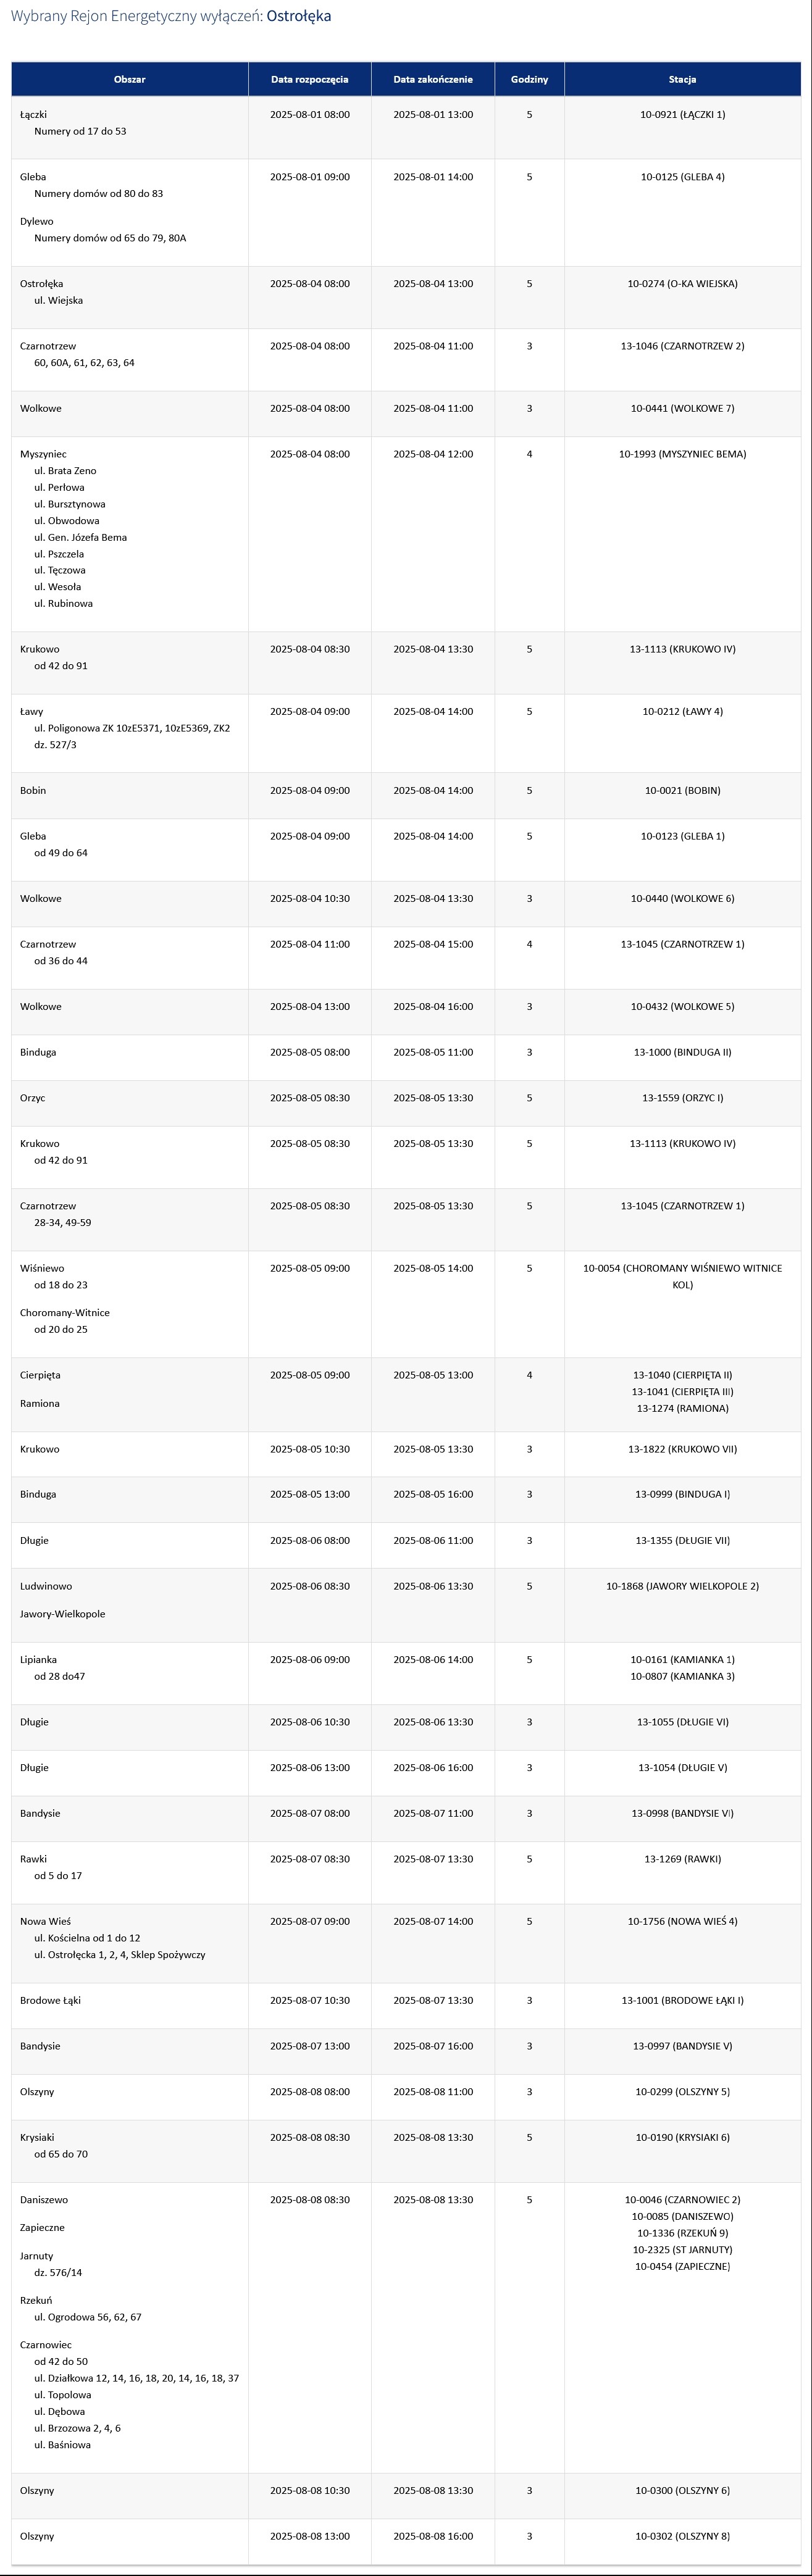Select station 10-0125 (GLEBA 4) cell
Screen dimensions: 812x2576
[683, 212]
